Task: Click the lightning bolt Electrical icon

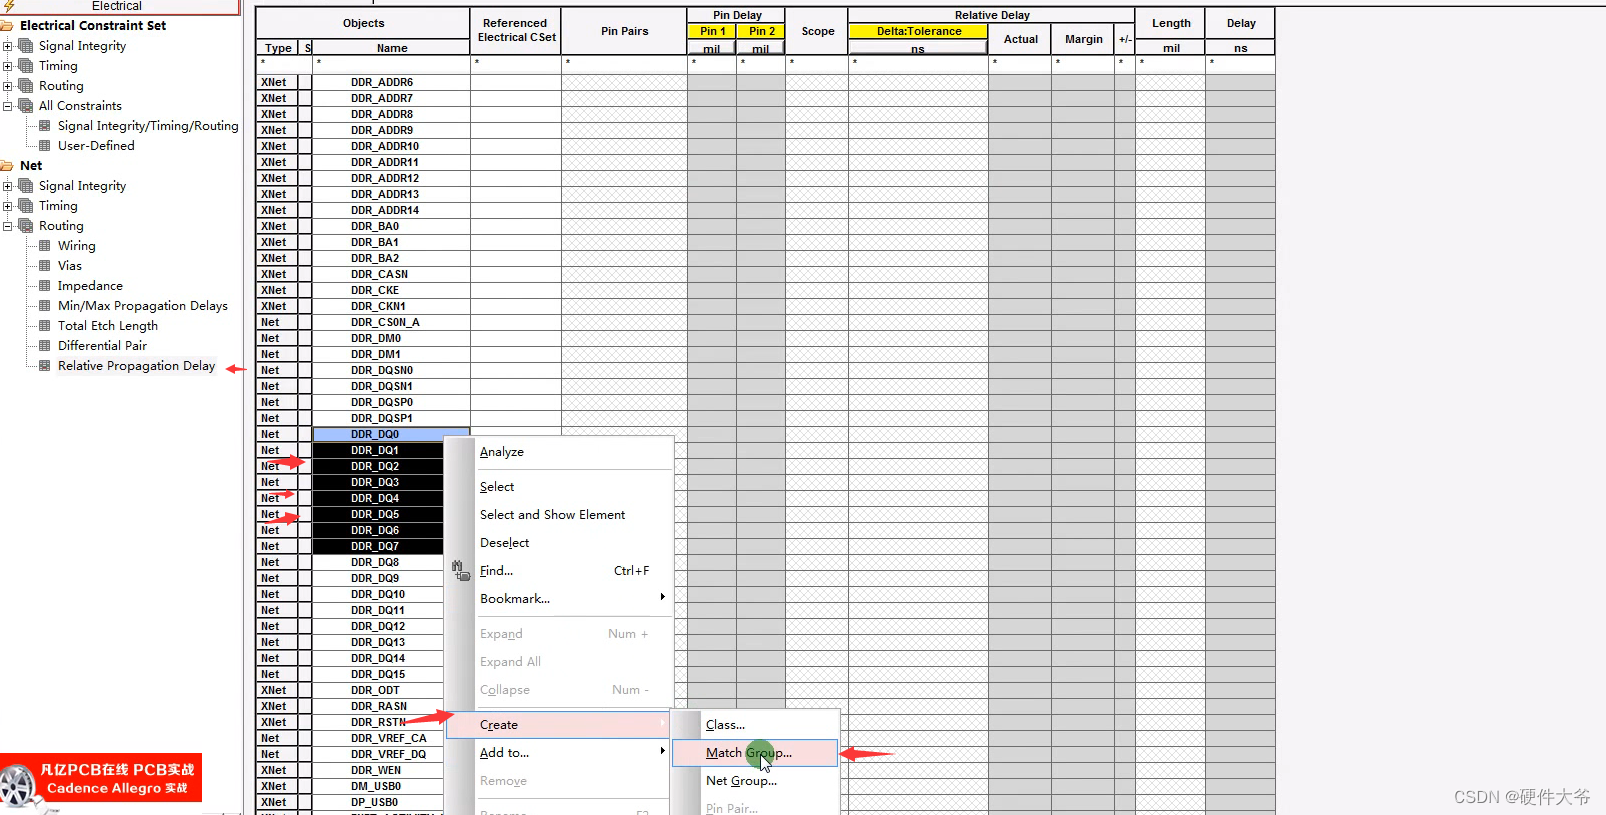Action: tap(8, 6)
